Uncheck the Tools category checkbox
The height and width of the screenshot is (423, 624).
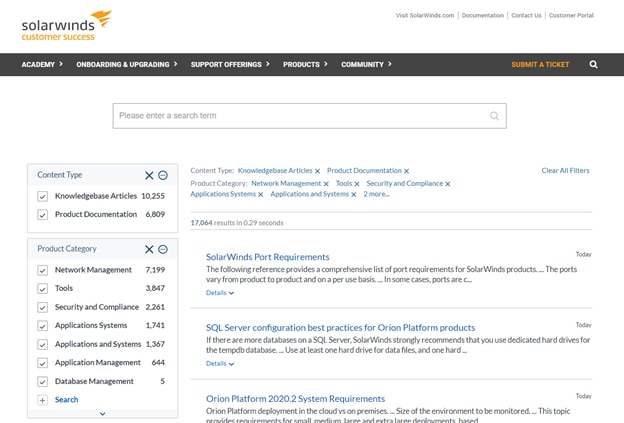[x=43, y=288]
